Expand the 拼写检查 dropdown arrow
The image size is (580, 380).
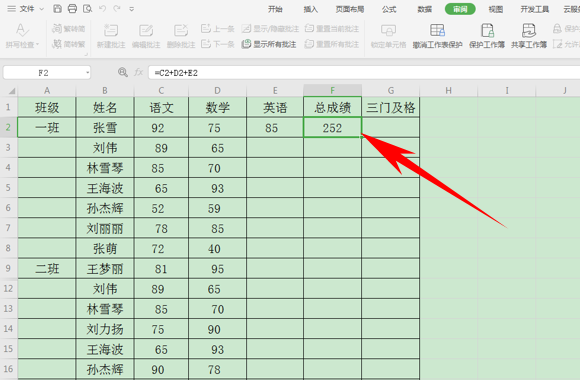point(37,45)
